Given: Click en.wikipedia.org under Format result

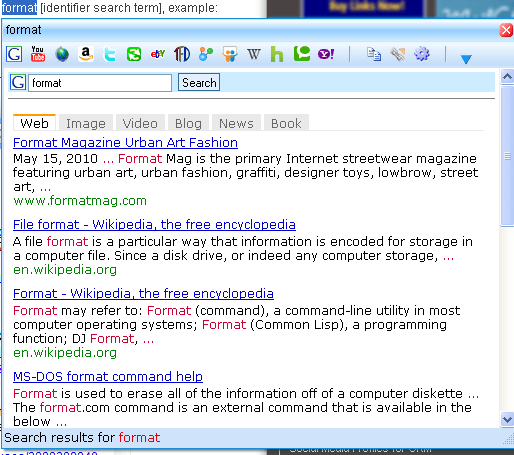Looking at the screenshot, I should (x=65, y=353).
